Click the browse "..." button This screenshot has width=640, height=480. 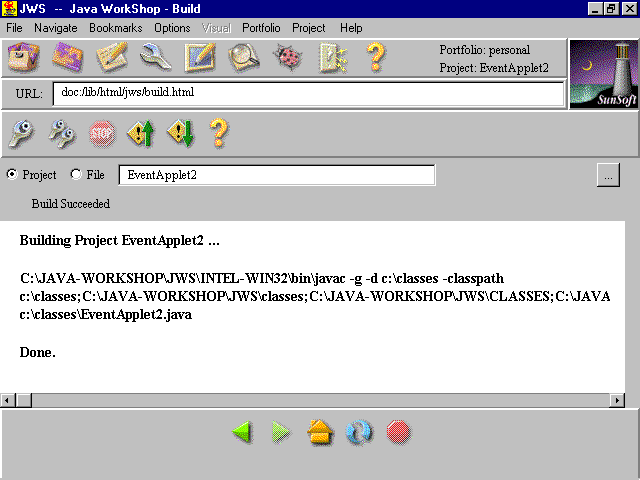(608, 175)
